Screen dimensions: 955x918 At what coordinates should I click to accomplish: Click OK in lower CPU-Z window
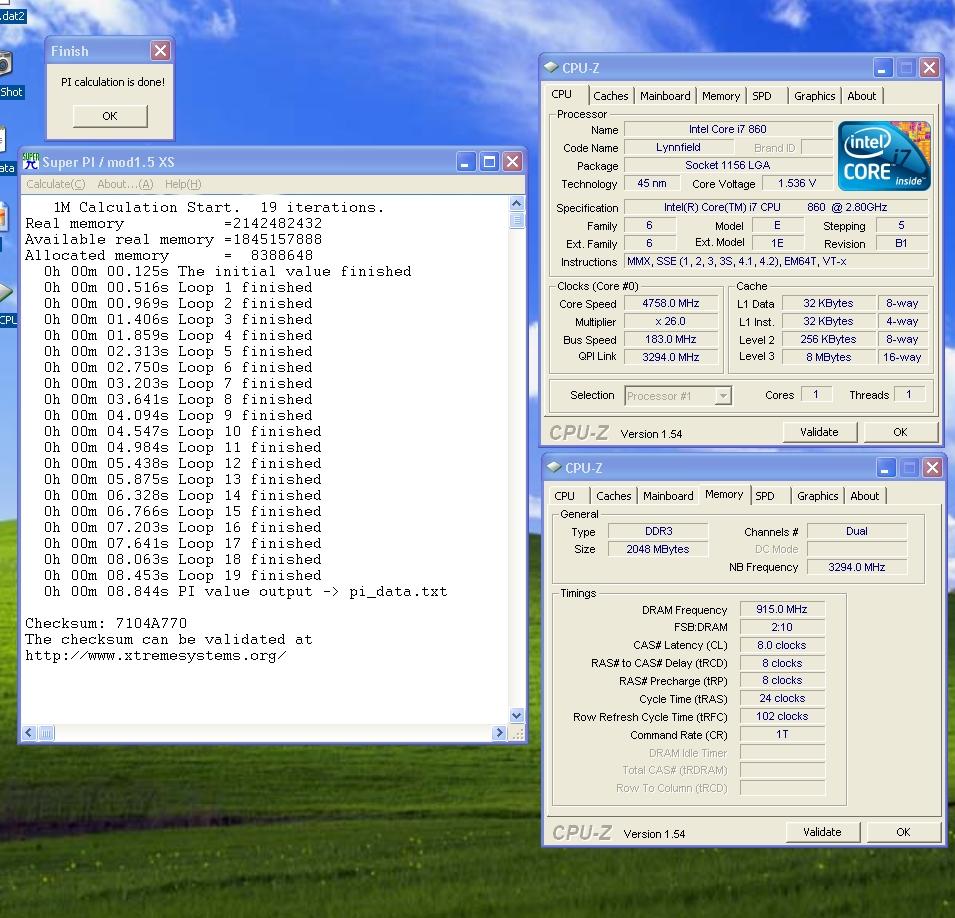[903, 832]
